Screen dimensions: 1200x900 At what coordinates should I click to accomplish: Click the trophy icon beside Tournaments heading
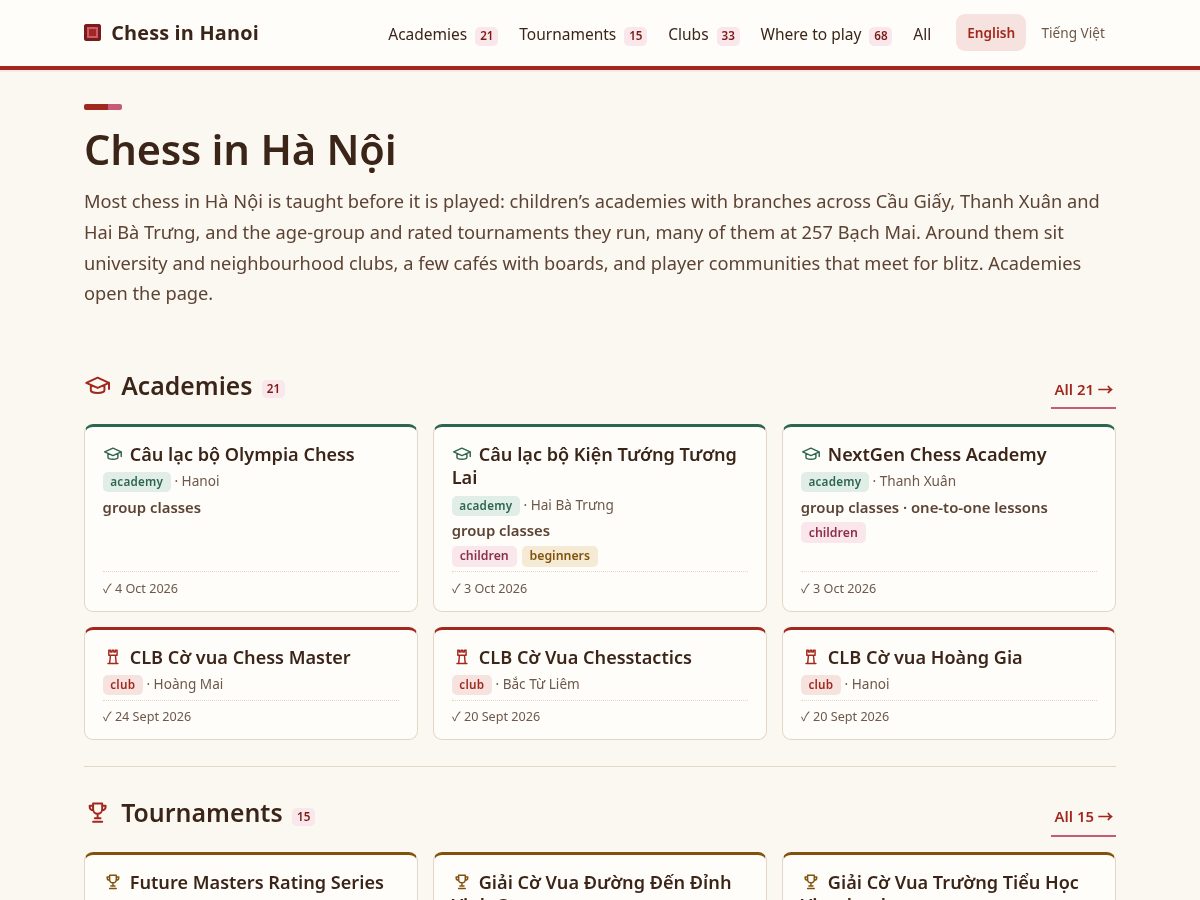(x=97, y=813)
